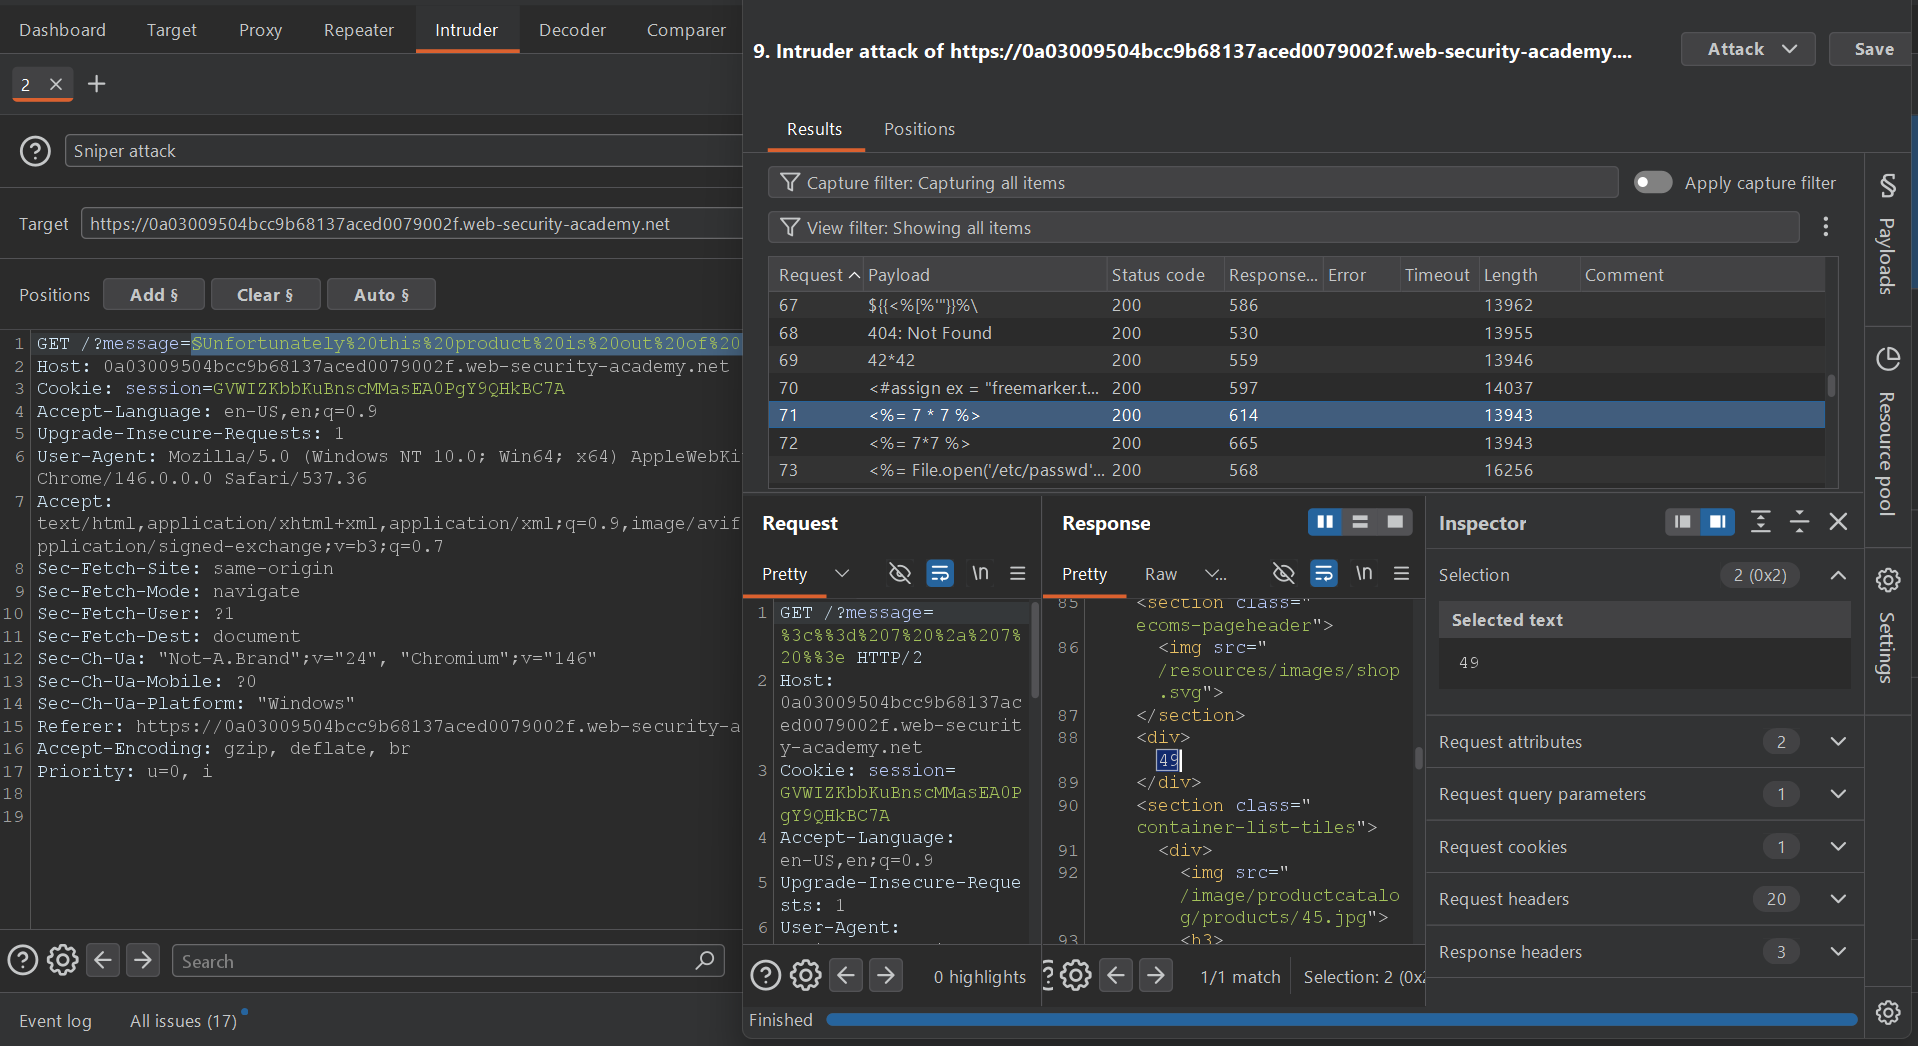Click the Clear § button
The height and width of the screenshot is (1046, 1918).
(265, 295)
